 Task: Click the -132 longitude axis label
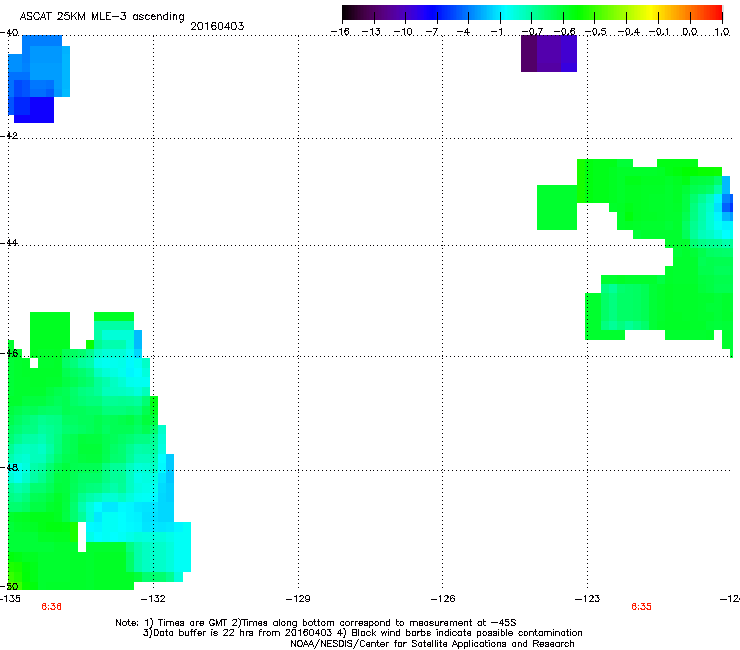153,599
